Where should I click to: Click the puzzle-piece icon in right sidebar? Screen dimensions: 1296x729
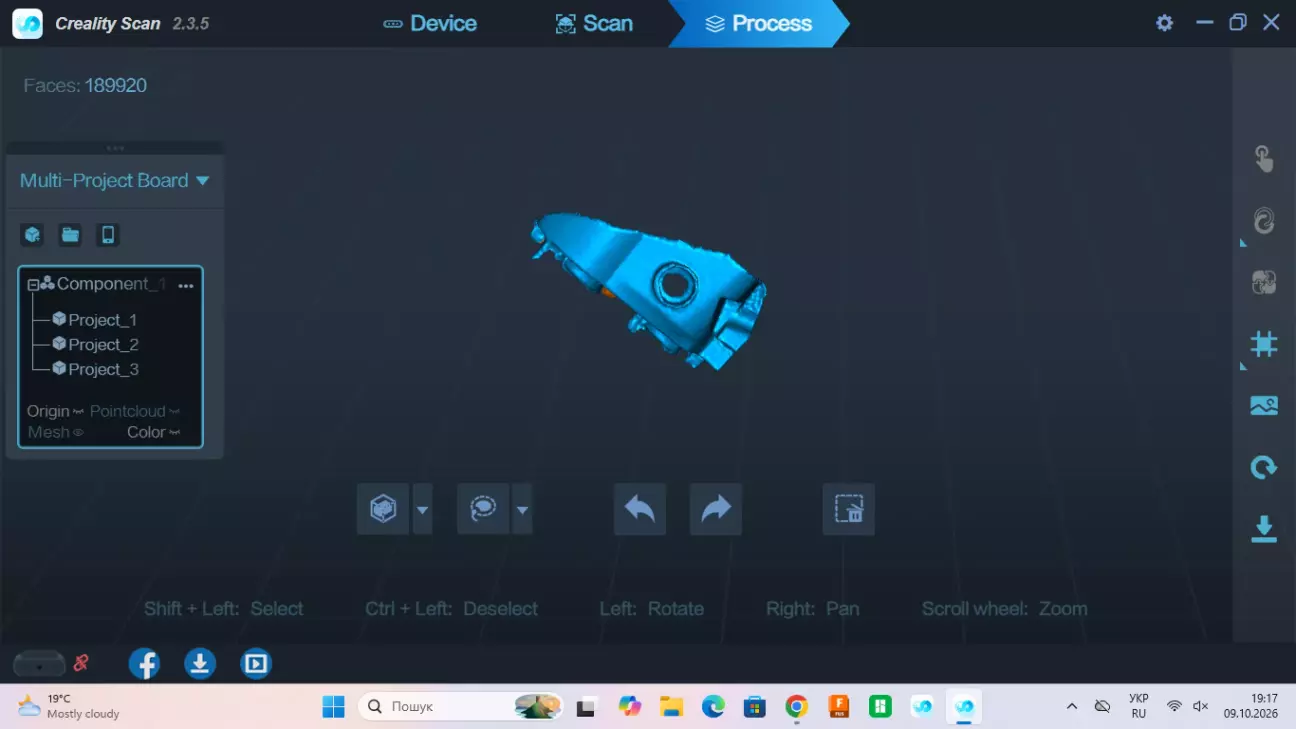(1264, 282)
